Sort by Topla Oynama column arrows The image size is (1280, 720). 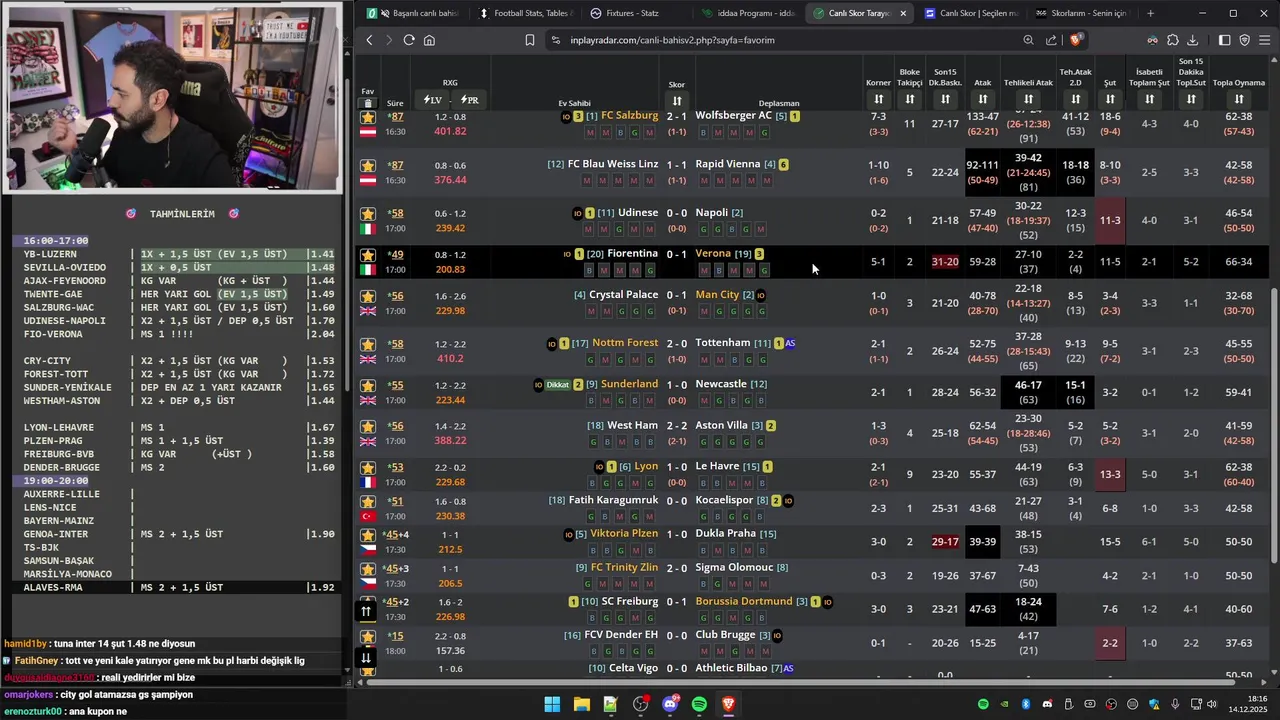point(1239,99)
